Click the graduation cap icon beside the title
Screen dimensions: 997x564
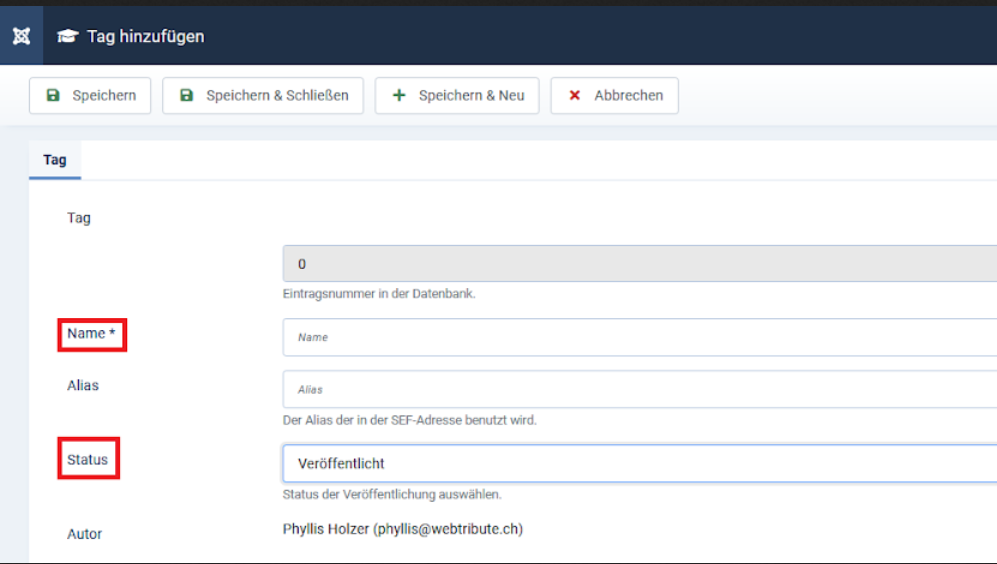click(x=67, y=37)
